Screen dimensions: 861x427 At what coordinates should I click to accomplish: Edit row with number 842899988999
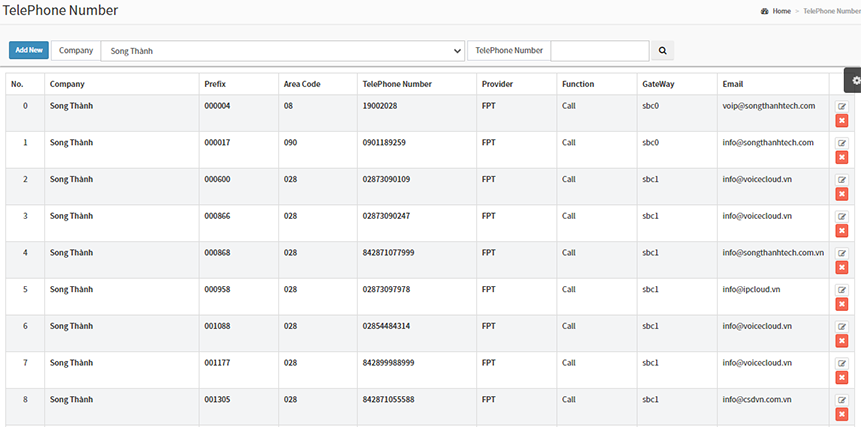click(841, 363)
